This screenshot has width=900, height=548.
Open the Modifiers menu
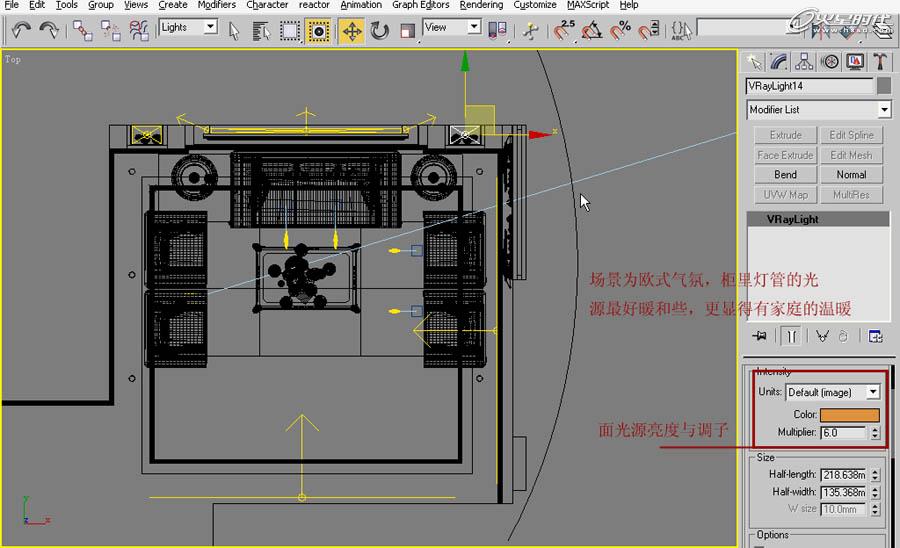[216, 5]
